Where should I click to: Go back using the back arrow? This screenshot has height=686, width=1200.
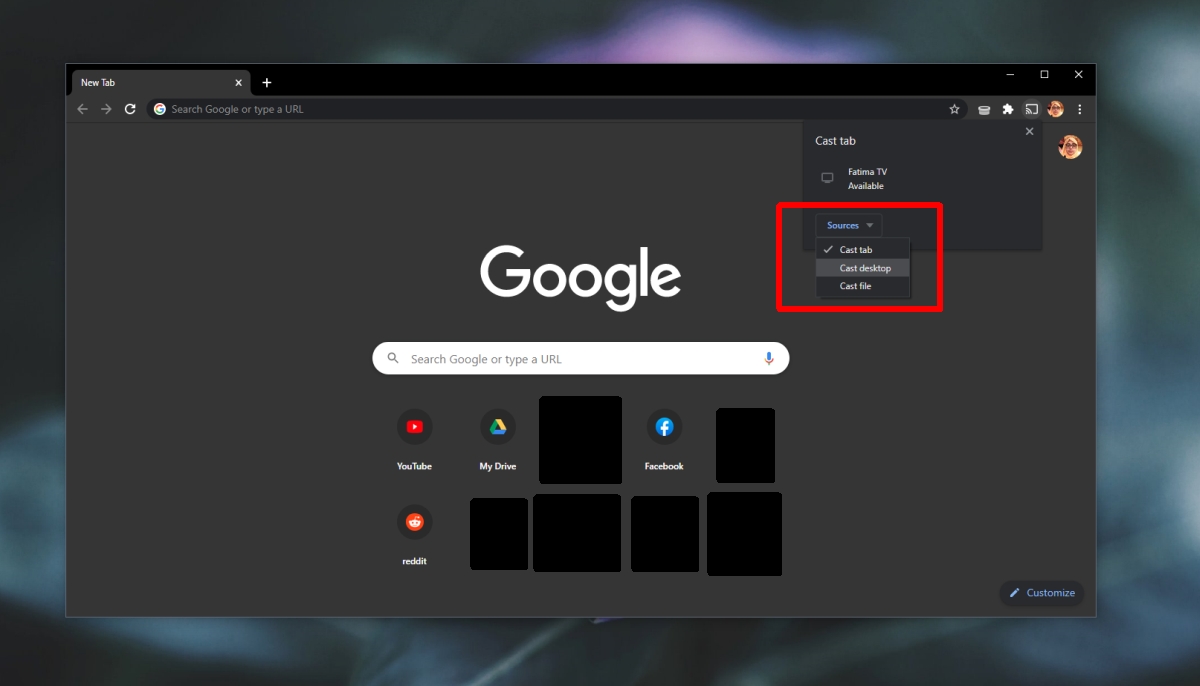tap(82, 109)
